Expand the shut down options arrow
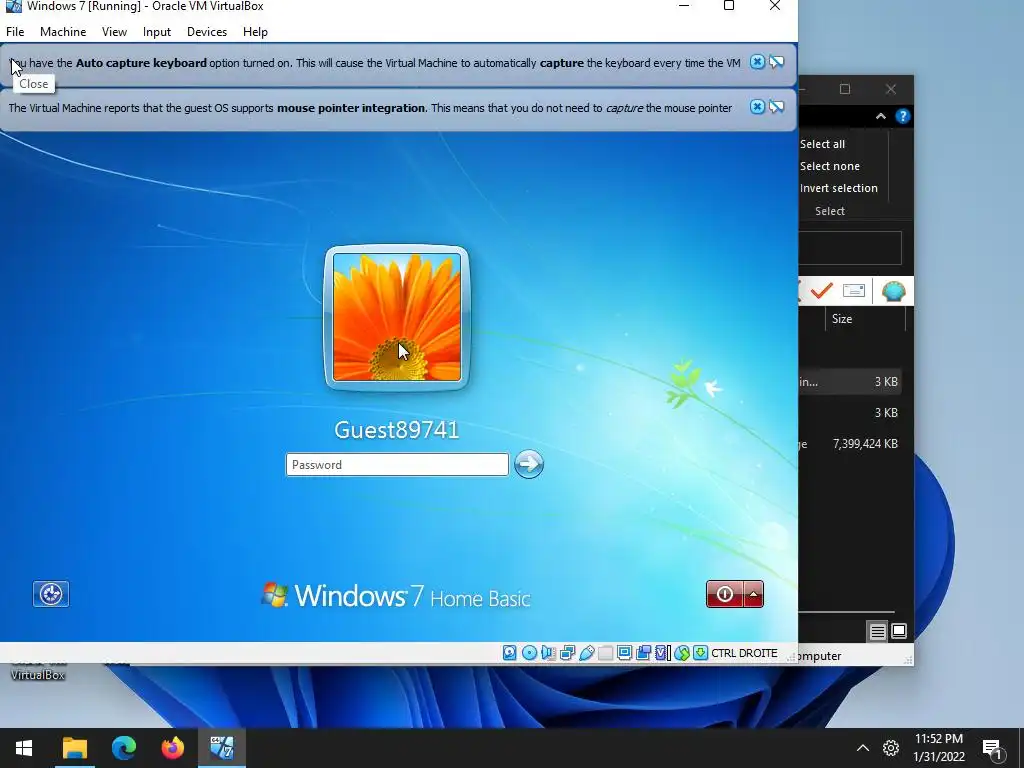 754,594
